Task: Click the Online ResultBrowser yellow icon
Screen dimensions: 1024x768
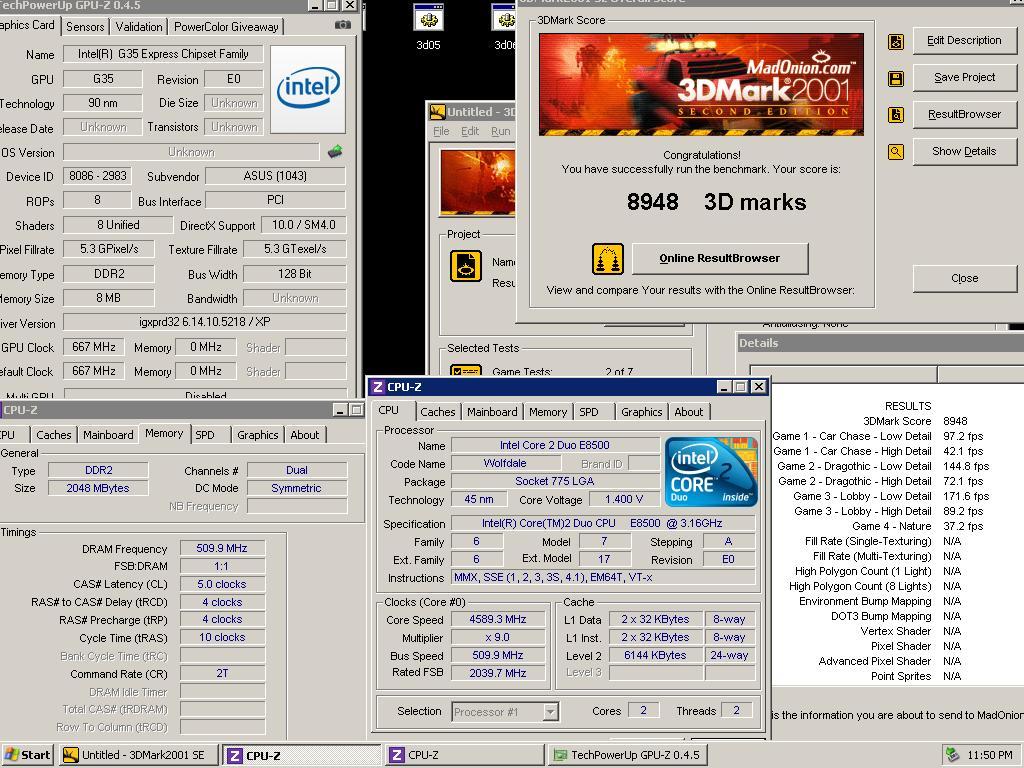Action: point(607,259)
